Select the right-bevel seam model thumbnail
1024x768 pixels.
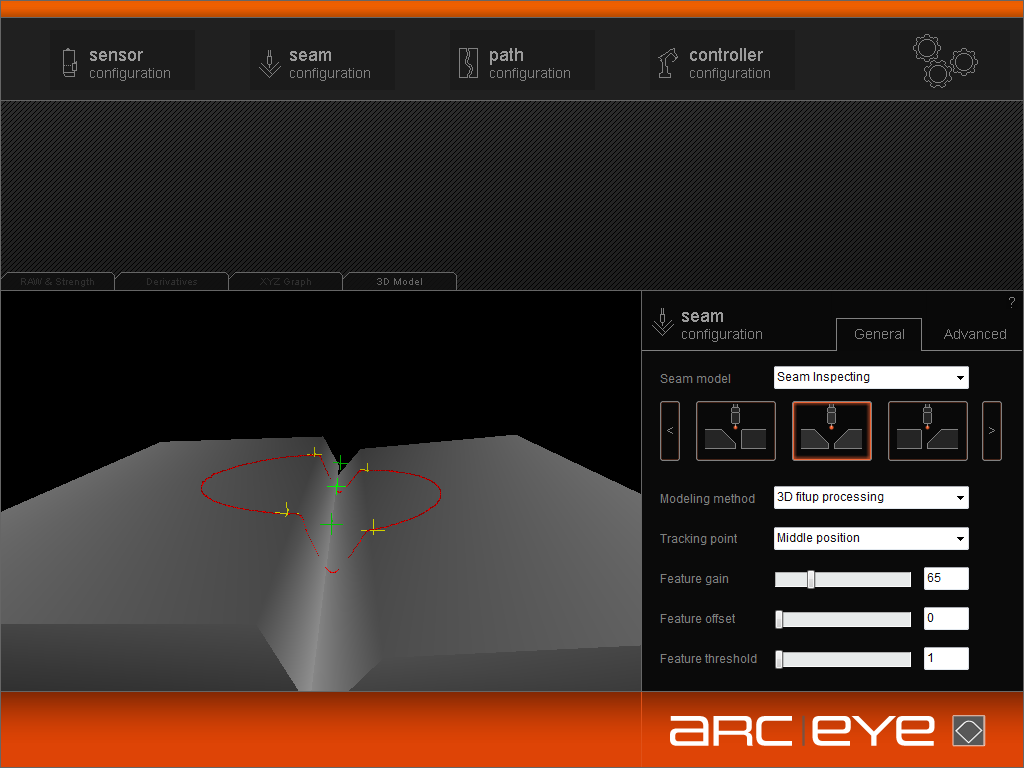pos(927,431)
